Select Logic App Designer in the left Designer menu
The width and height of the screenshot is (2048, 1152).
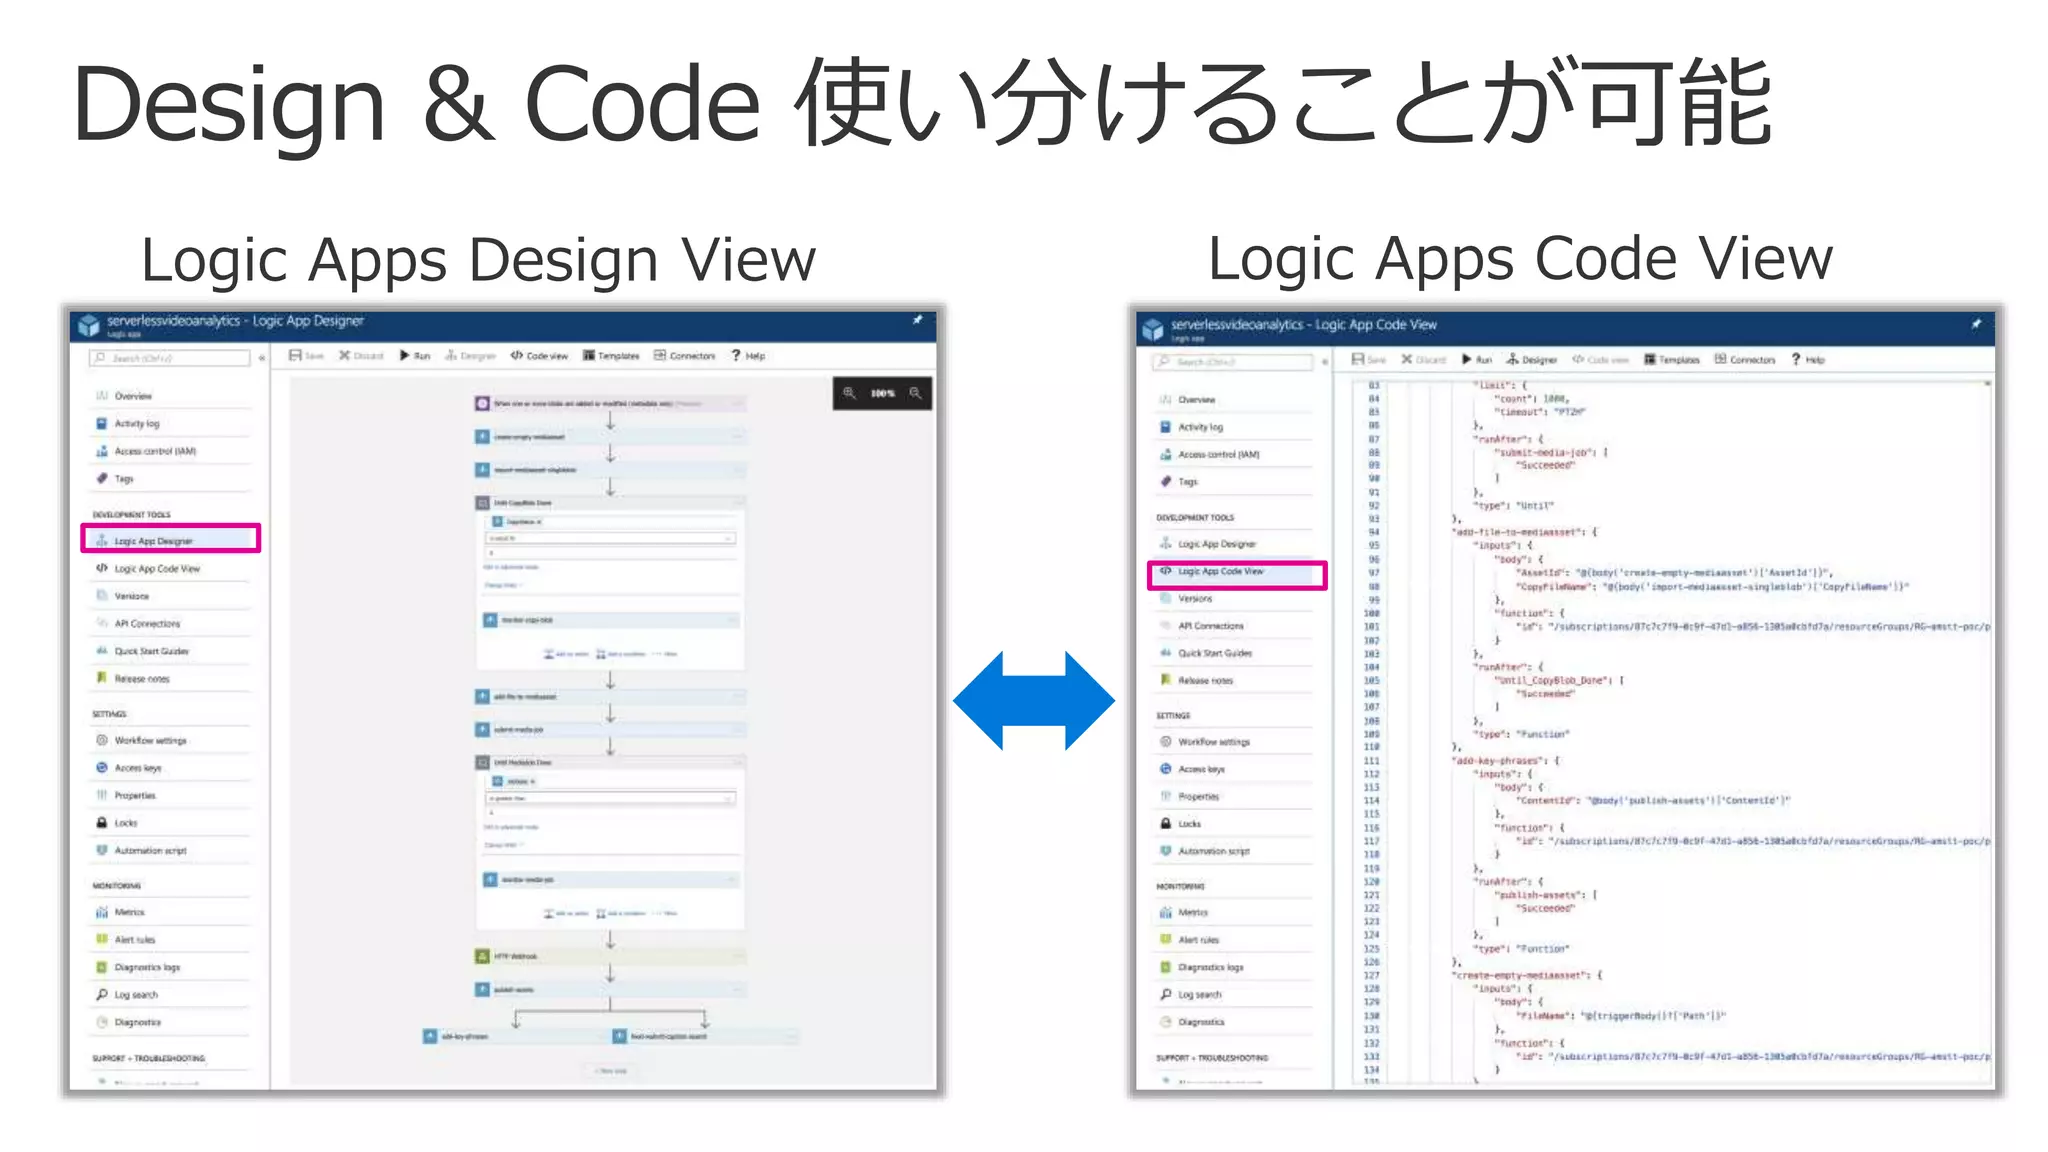153,541
